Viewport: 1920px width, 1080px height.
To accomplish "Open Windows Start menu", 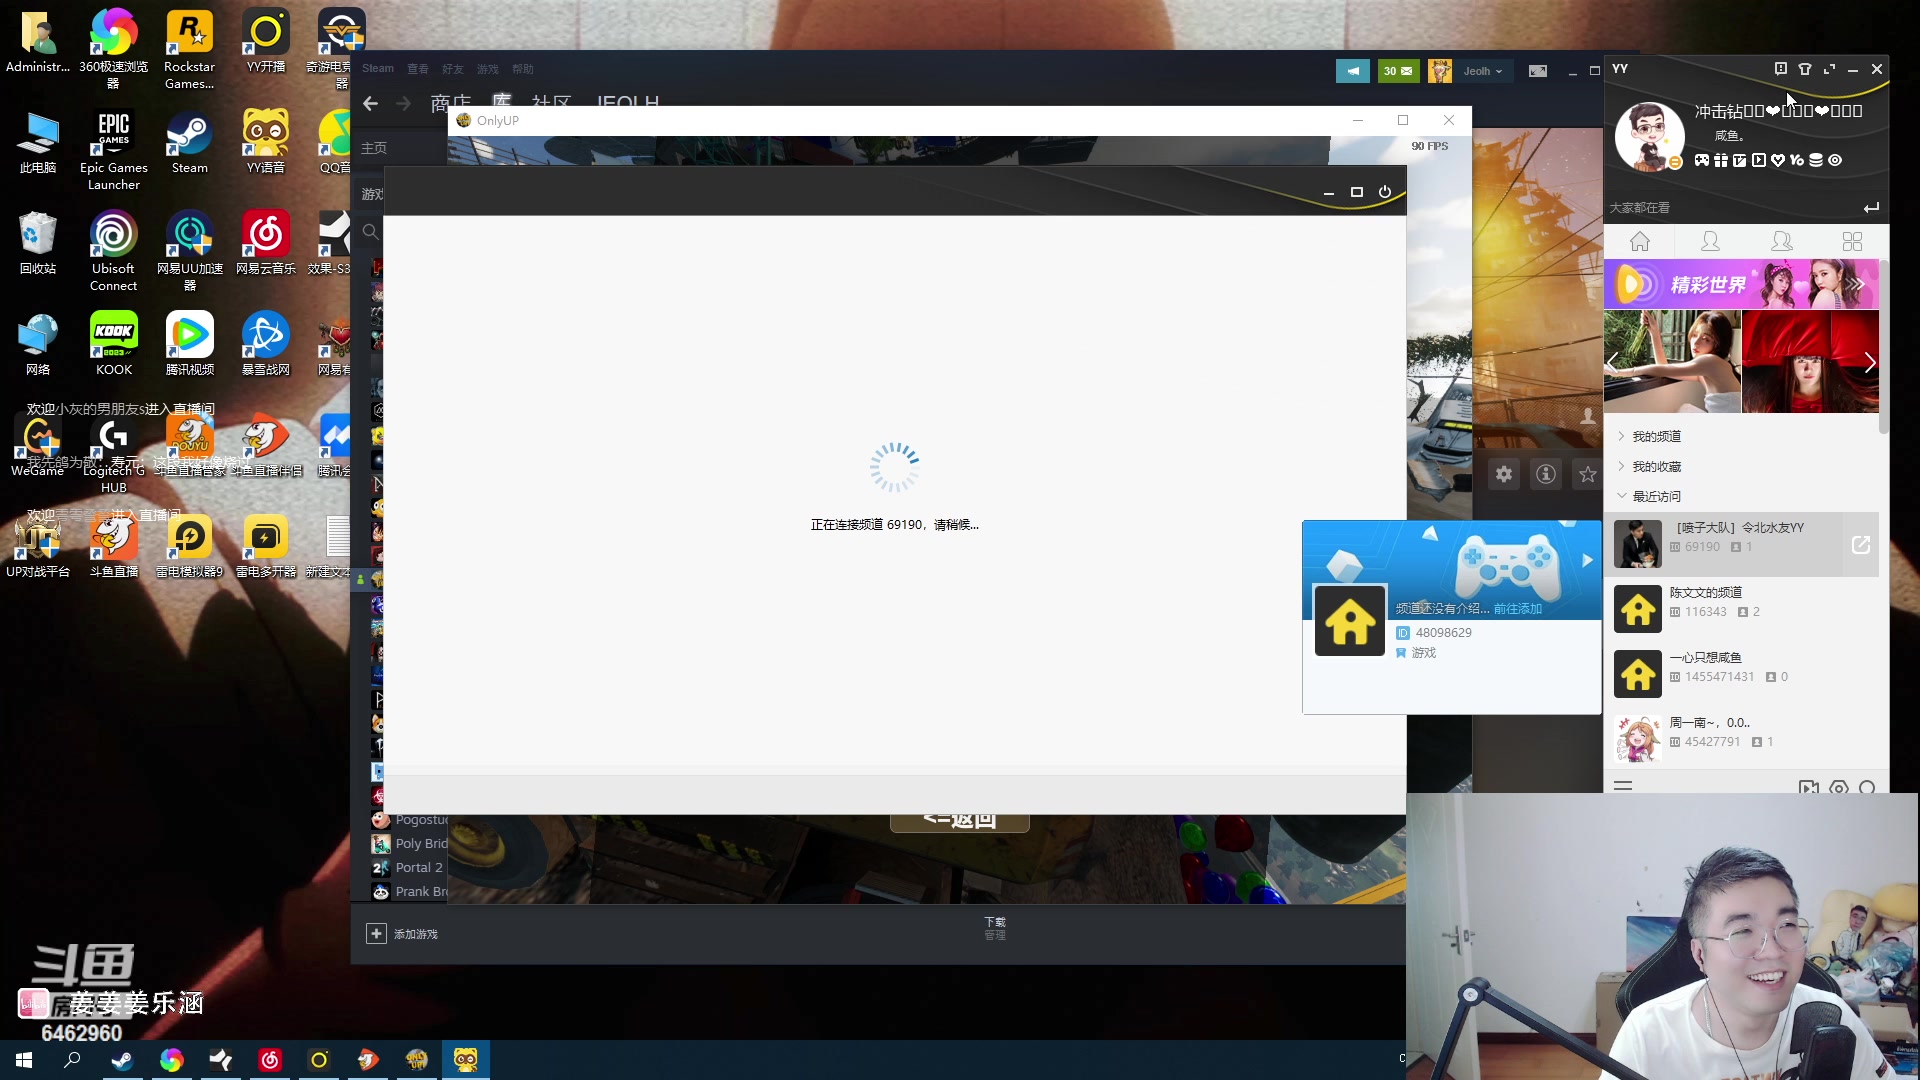I will 24,1060.
